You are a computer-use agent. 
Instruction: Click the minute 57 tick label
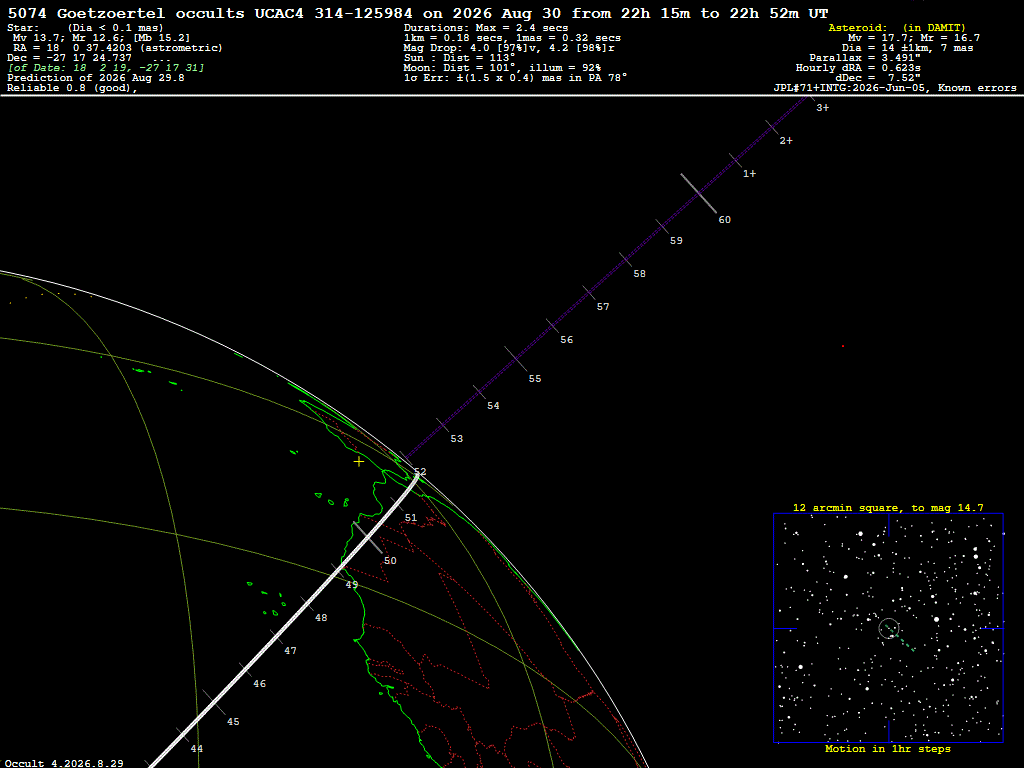tap(603, 306)
